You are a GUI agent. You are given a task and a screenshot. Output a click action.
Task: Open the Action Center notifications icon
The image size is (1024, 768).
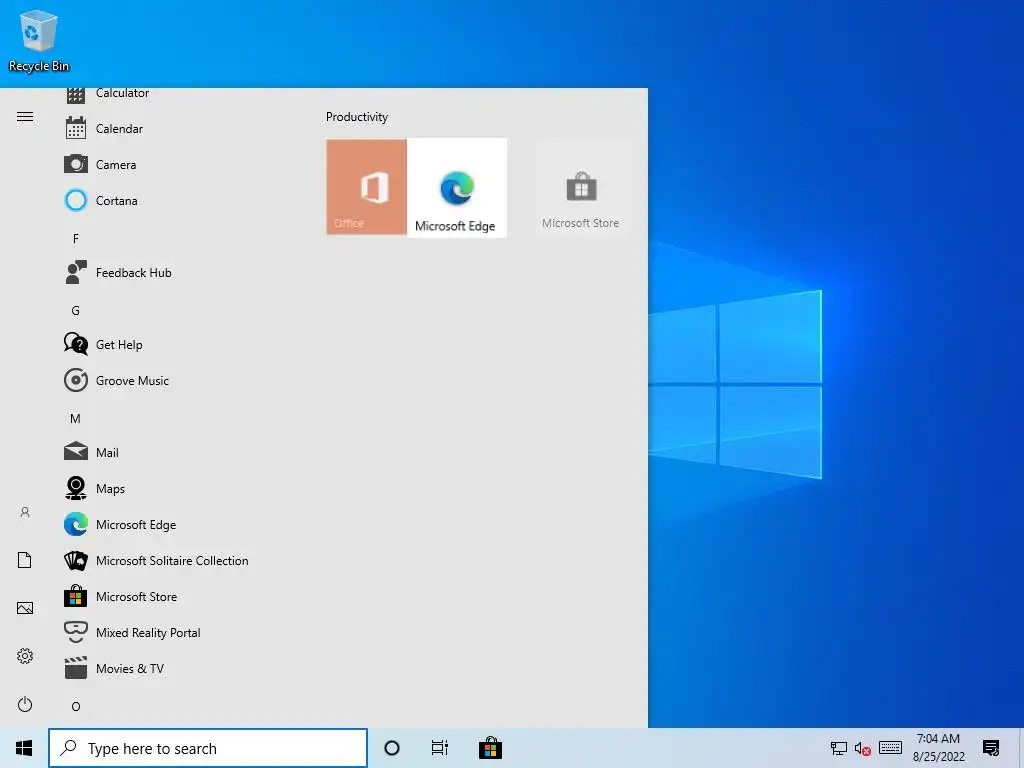coord(991,748)
